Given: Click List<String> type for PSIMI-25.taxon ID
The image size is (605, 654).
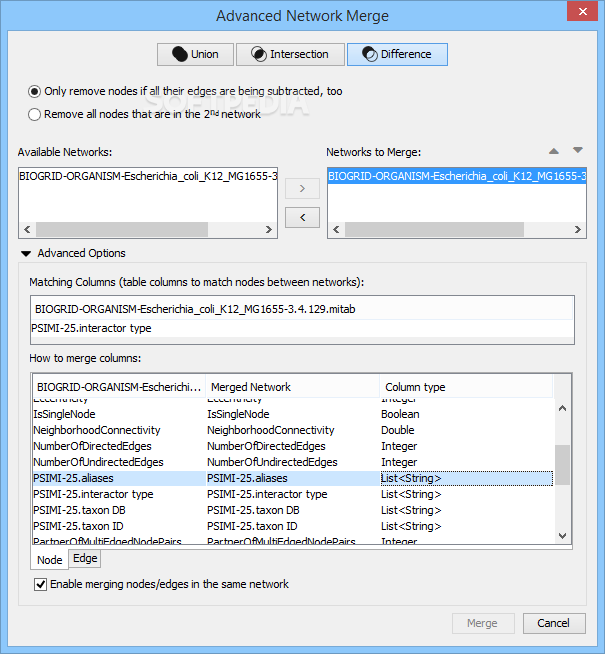Looking at the screenshot, I should 467,526.
